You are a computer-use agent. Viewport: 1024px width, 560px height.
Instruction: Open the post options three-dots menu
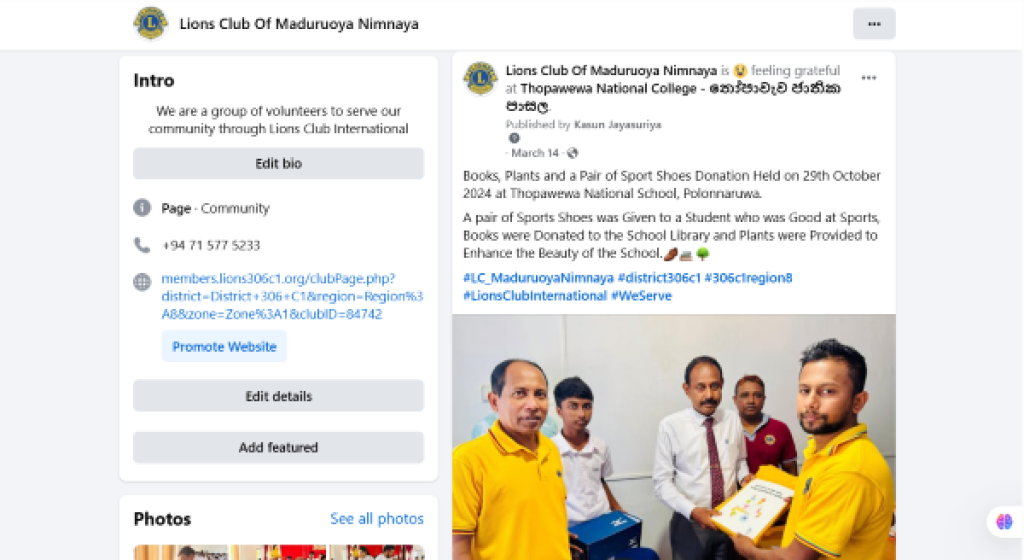pyautogui.click(x=869, y=78)
